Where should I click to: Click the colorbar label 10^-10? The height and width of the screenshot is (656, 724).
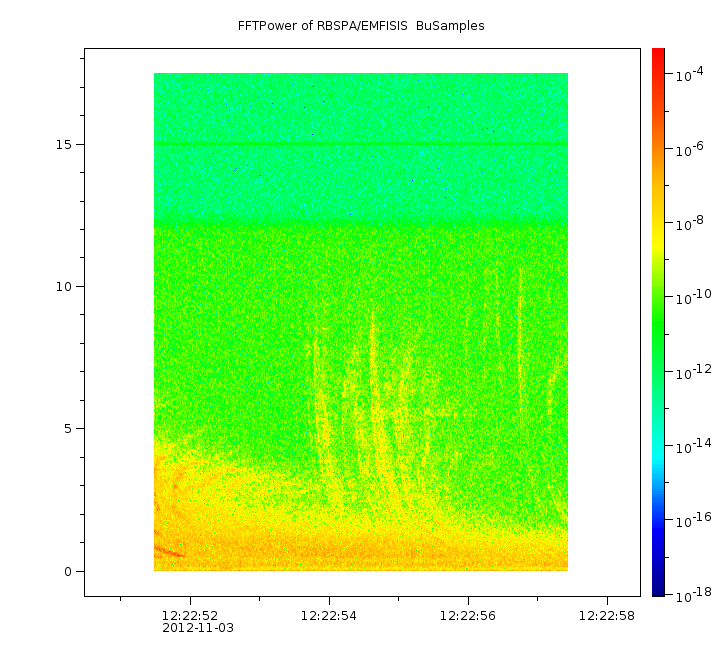[694, 297]
